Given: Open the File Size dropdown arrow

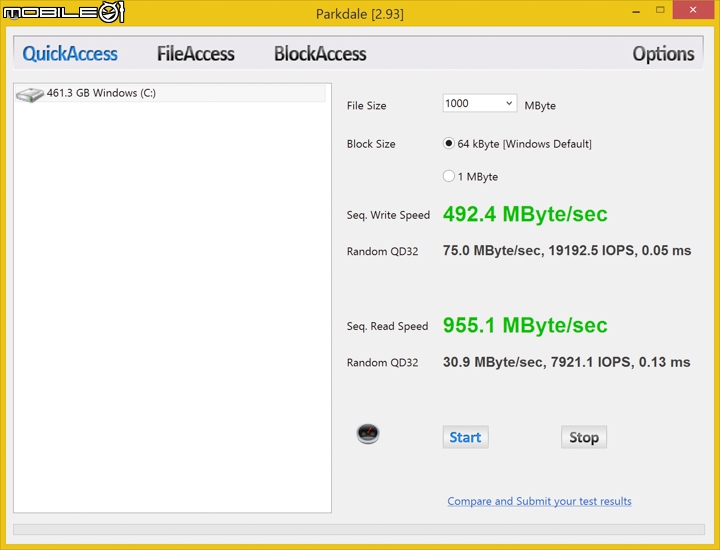Looking at the screenshot, I should point(509,103).
